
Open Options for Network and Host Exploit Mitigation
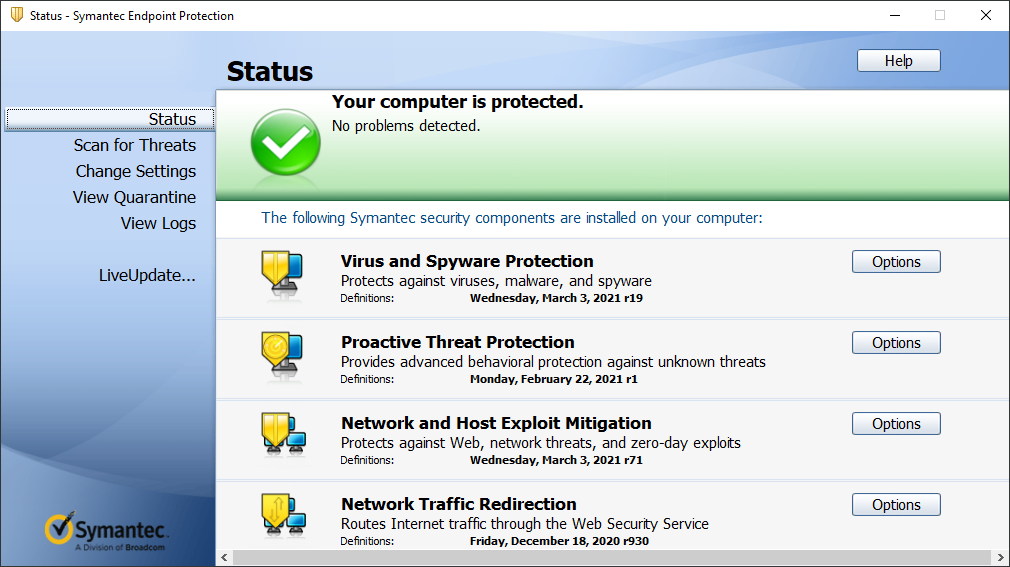point(896,424)
